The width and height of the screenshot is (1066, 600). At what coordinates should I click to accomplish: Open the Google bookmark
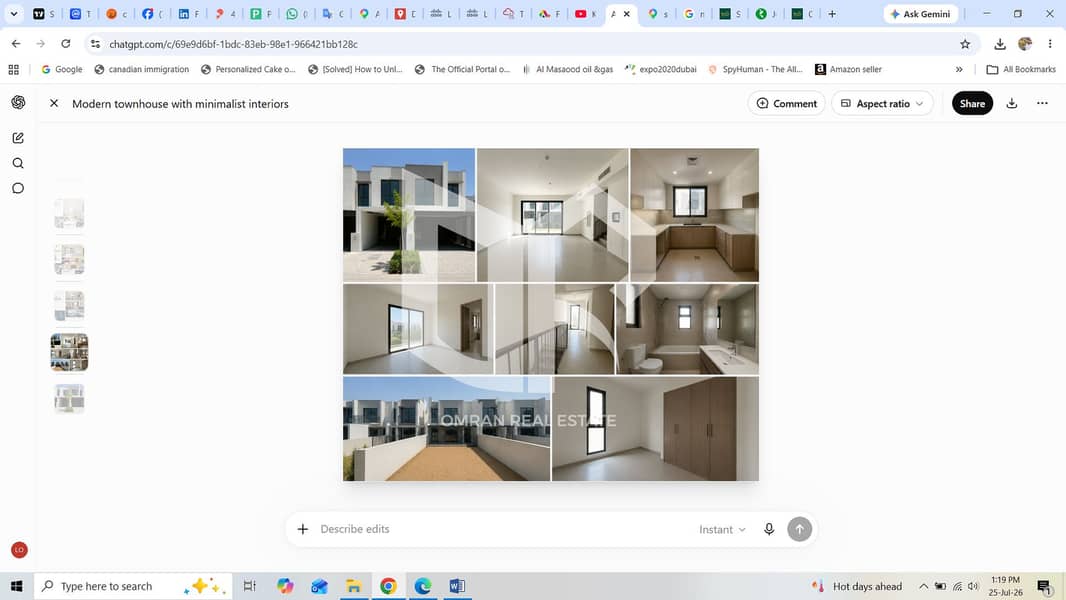pyautogui.click(x=62, y=69)
